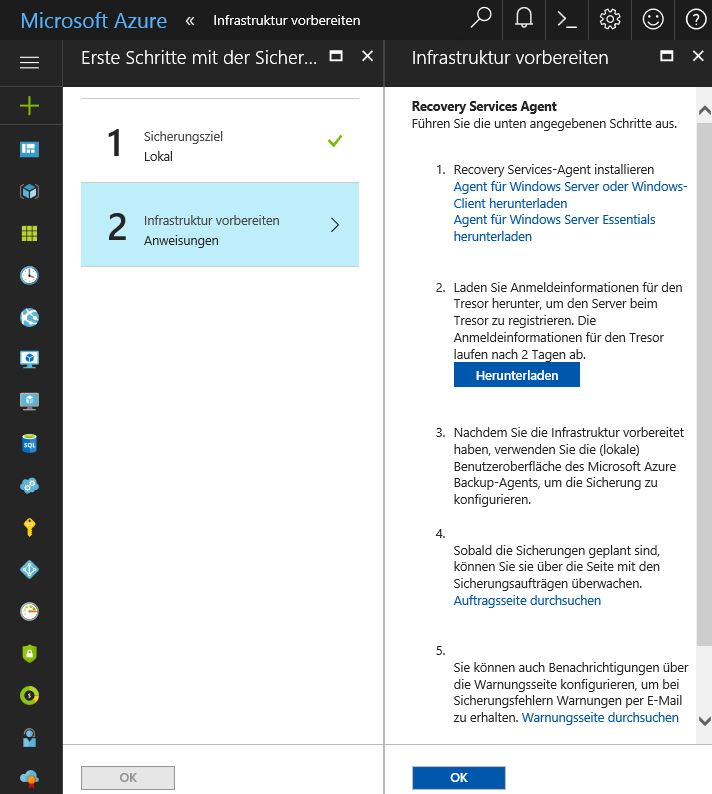Open Resource groups cube icon
Viewport: 712px width, 794px height.
click(29, 191)
